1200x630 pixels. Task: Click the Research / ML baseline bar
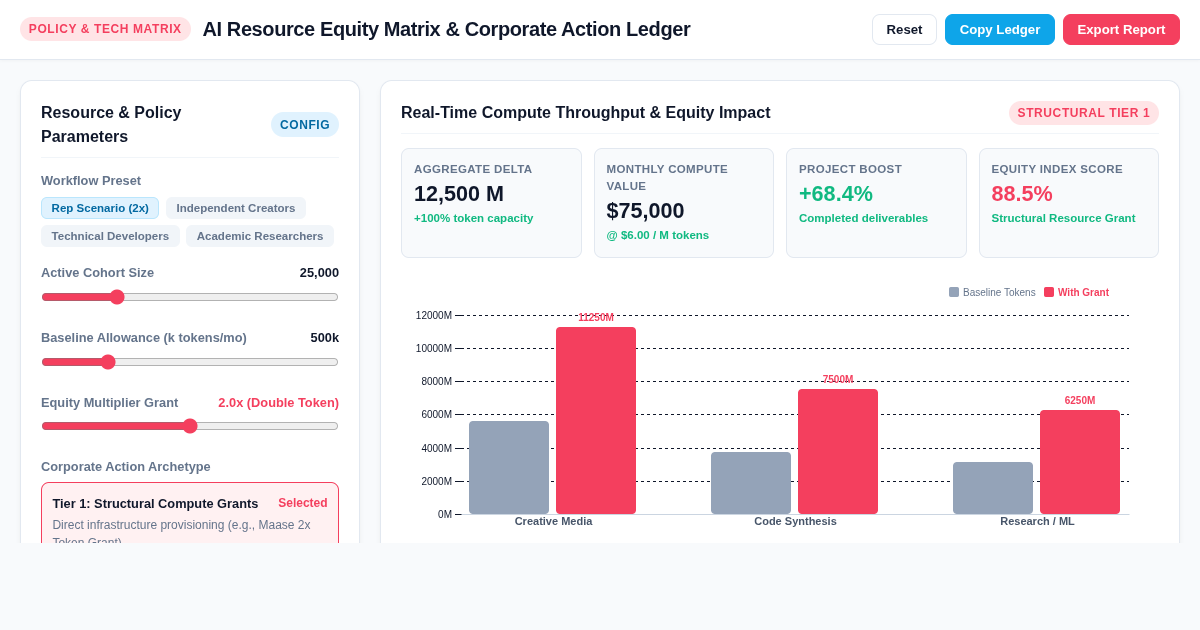(x=993, y=488)
